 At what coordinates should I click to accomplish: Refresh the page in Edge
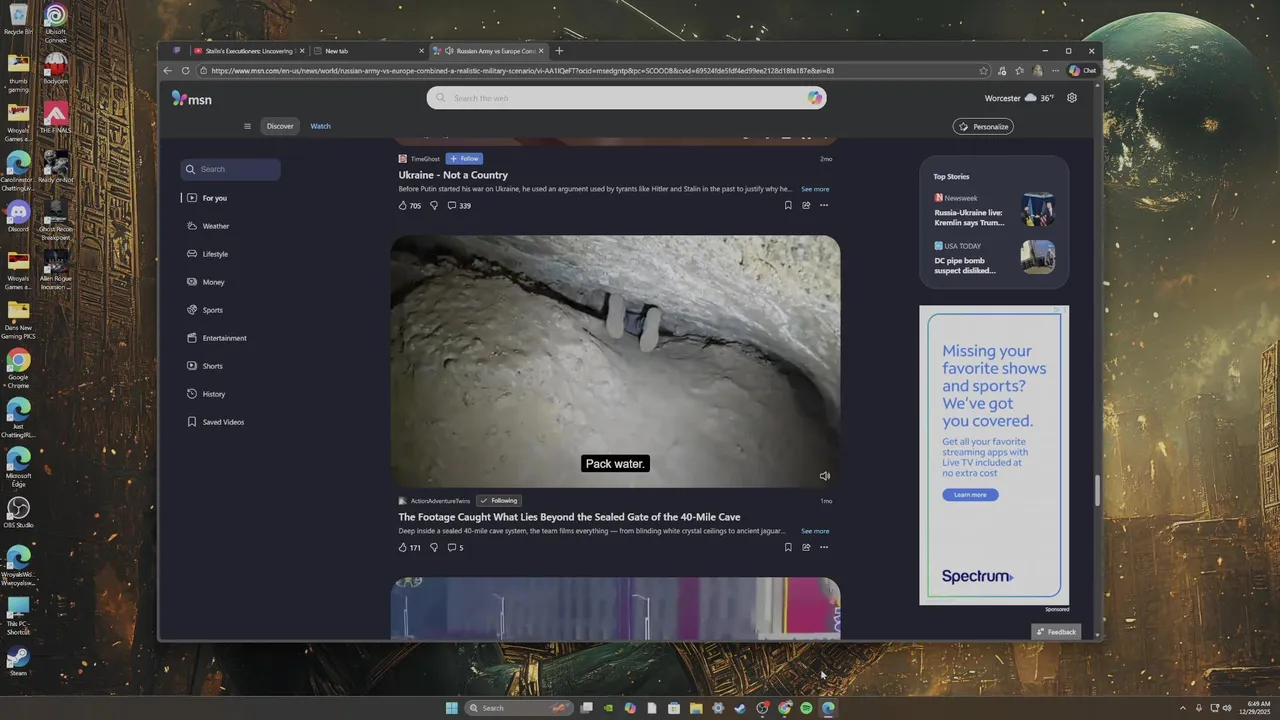[x=185, y=71]
